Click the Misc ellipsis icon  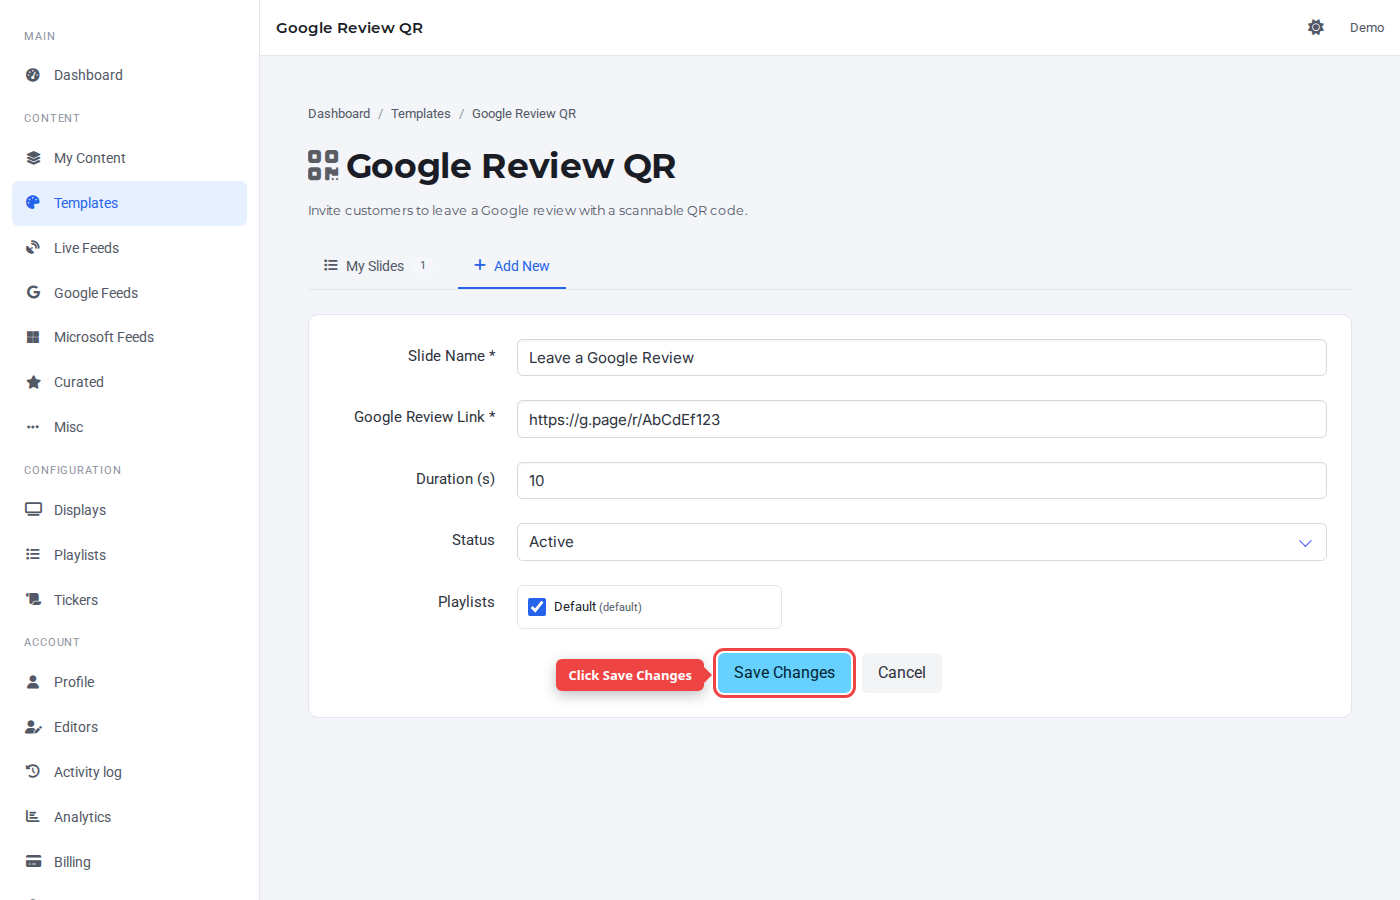click(33, 427)
